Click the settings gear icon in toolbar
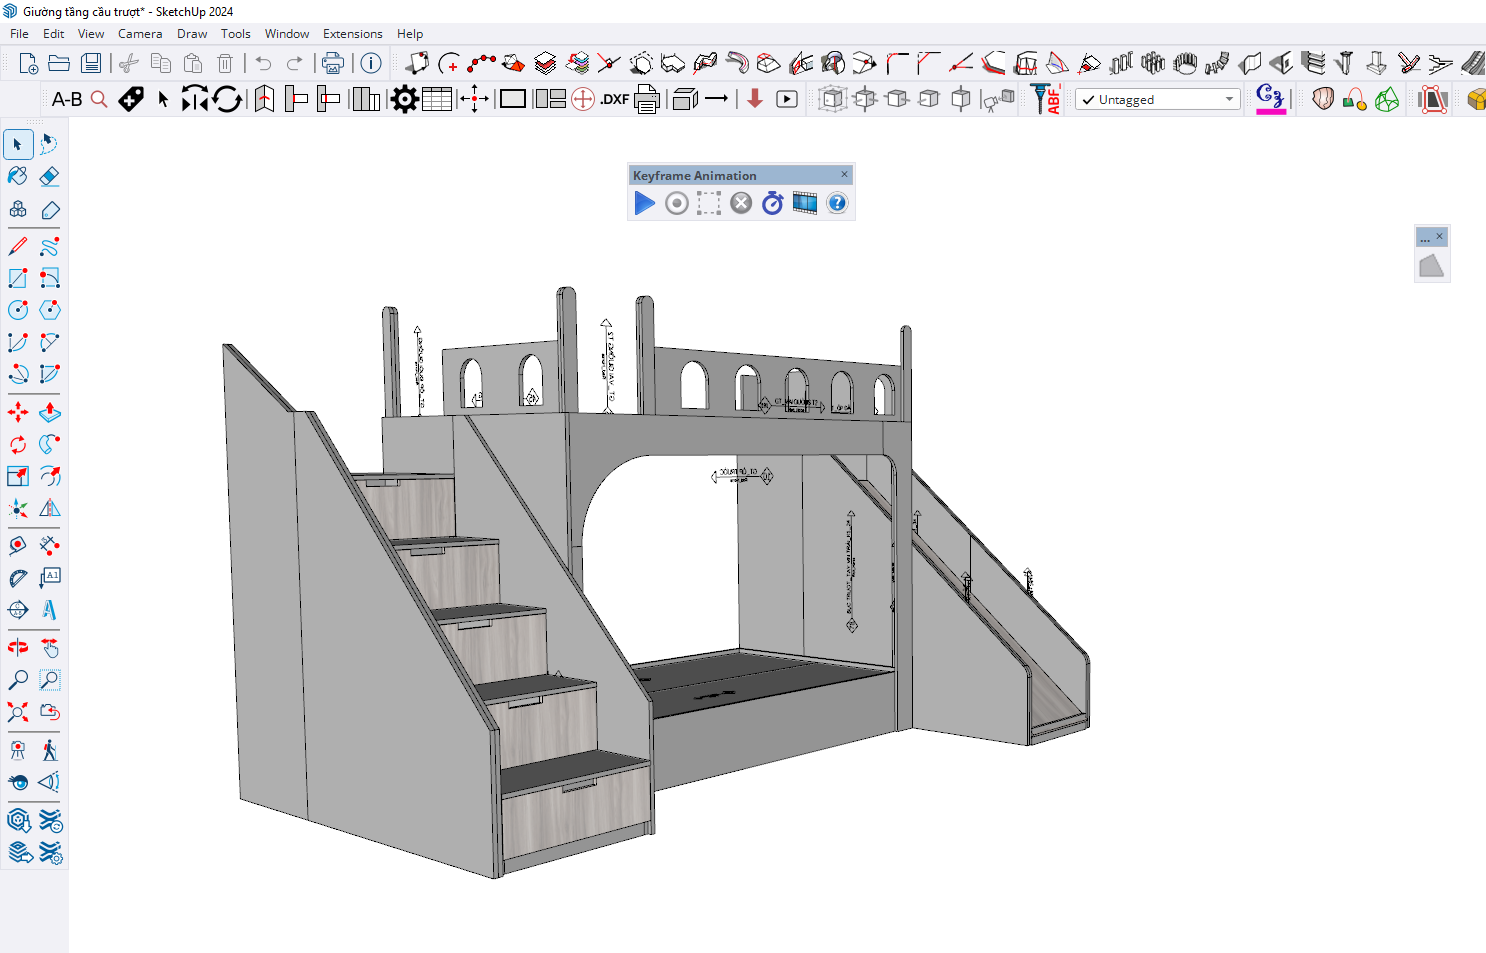 404,99
